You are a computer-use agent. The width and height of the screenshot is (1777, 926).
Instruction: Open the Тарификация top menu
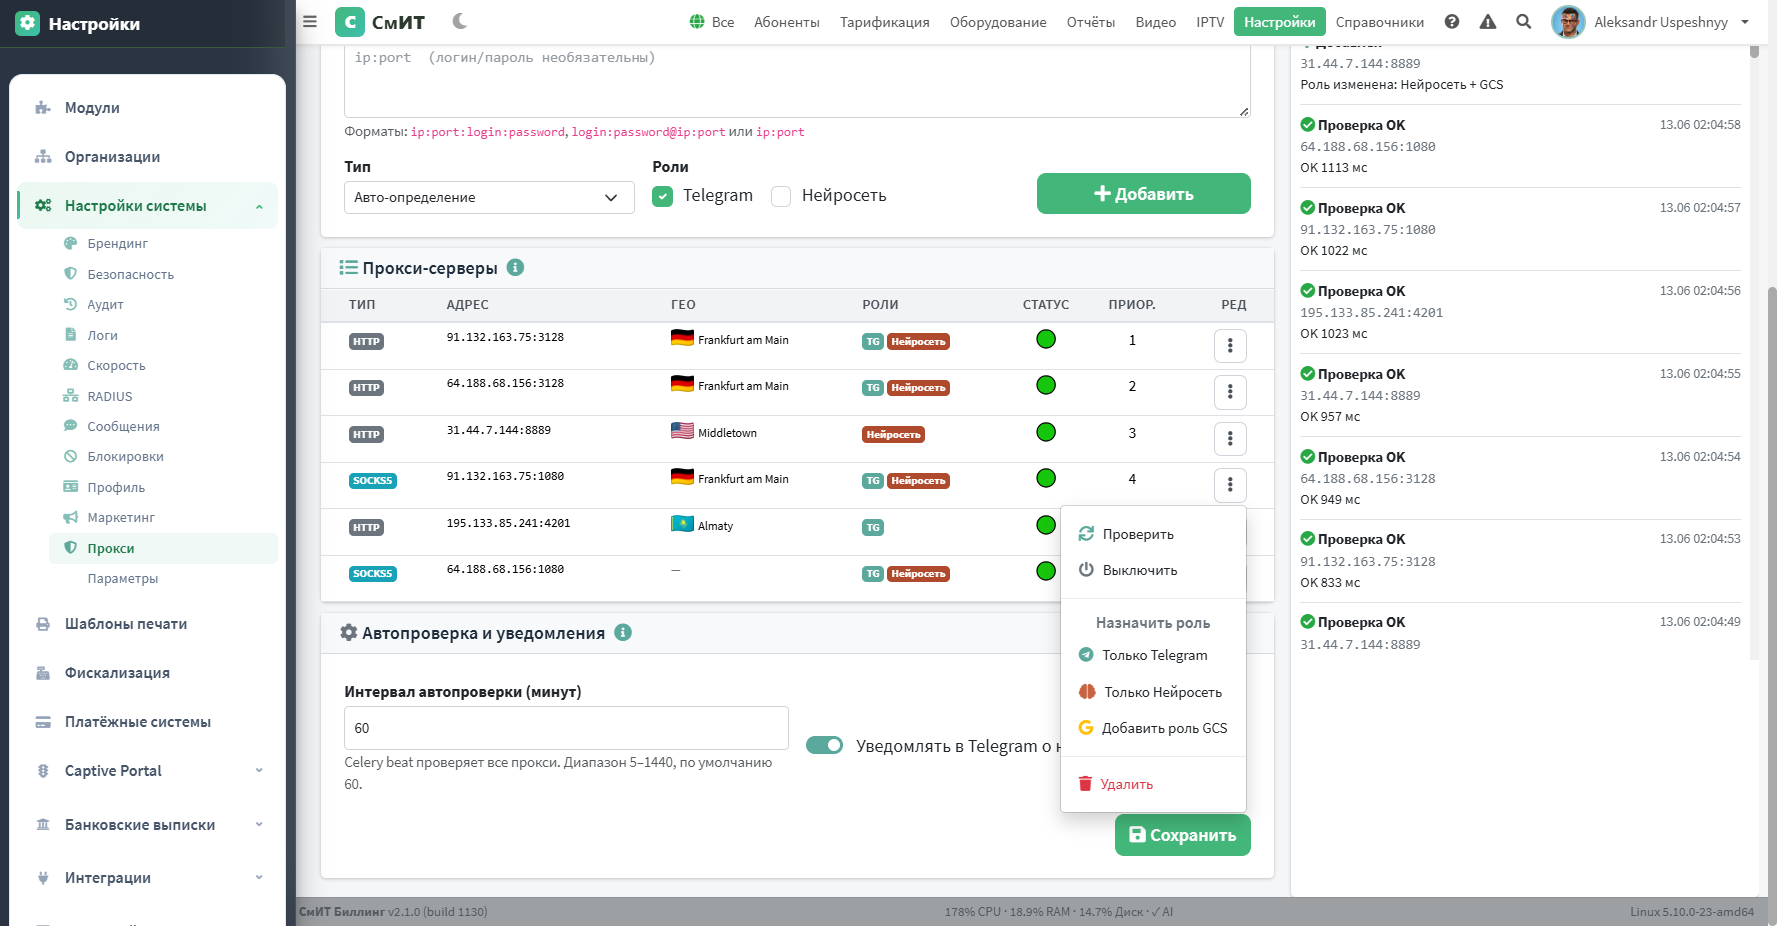(885, 22)
